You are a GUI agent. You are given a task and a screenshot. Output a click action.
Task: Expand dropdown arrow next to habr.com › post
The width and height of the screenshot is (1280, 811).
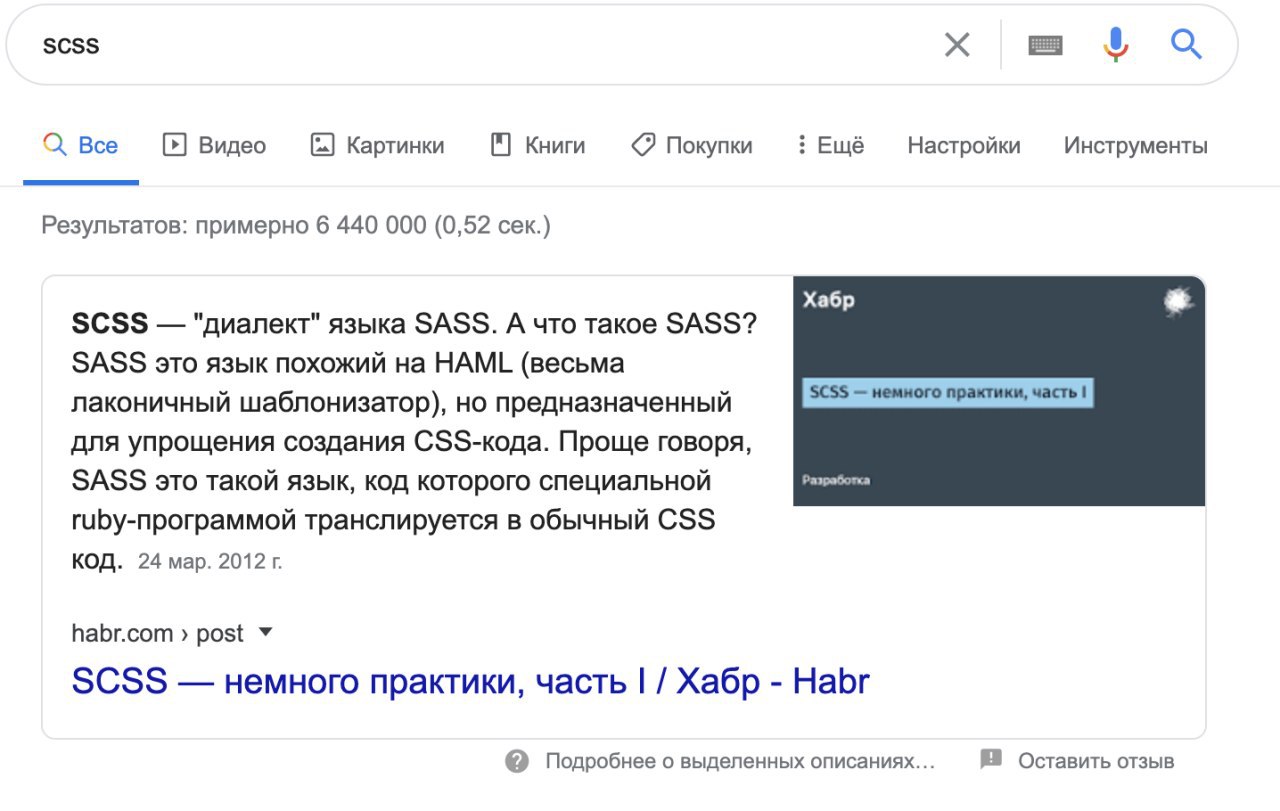[x=265, y=632]
